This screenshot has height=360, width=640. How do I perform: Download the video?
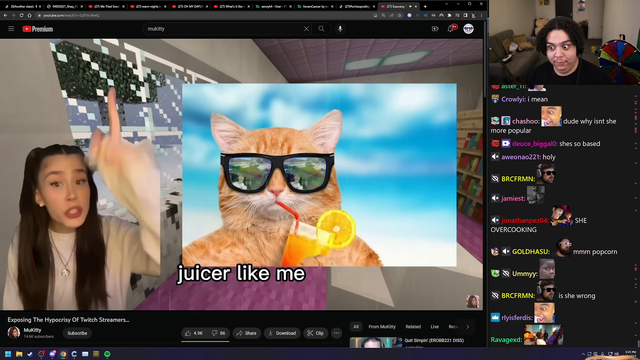tap(282, 333)
